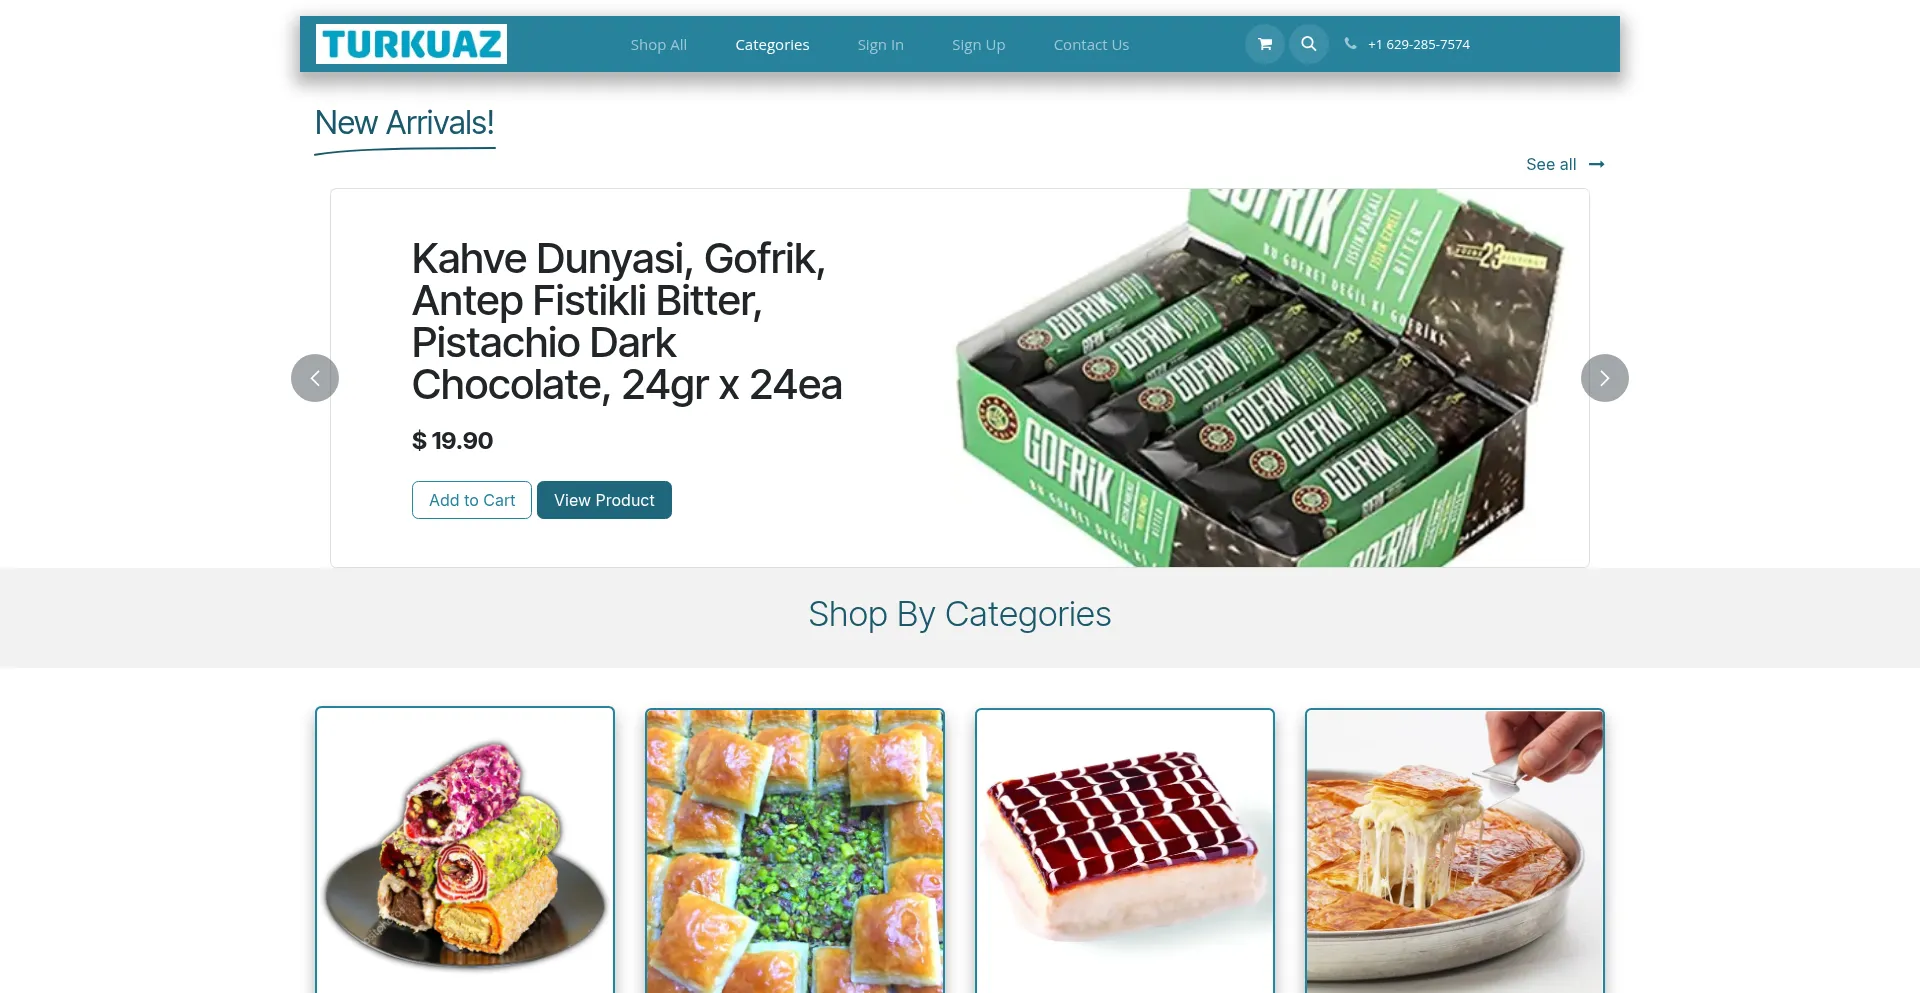Screen dimensions: 1920x993
Task: Click the See all arrow icon
Action: click(x=1596, y=164)
